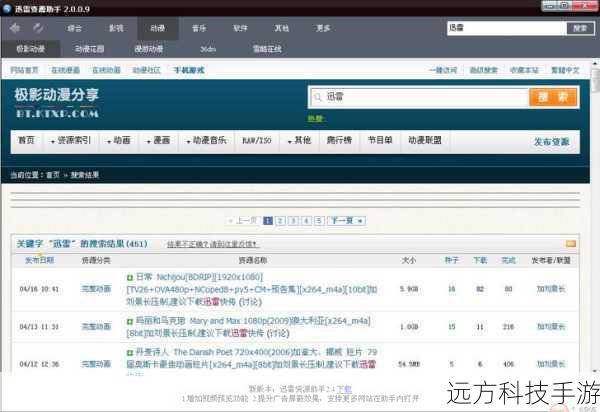Open the 更多 tab in the toolbar
The image size is (600, 412).
(323, 28)
